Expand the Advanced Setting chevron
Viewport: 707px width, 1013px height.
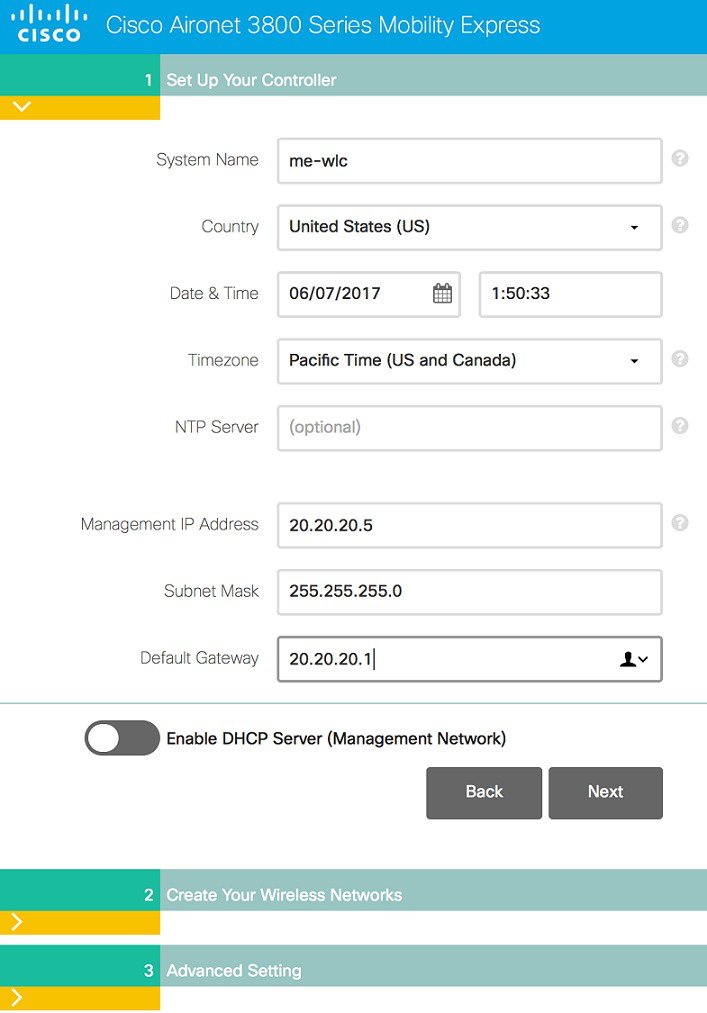coord(17,997)
